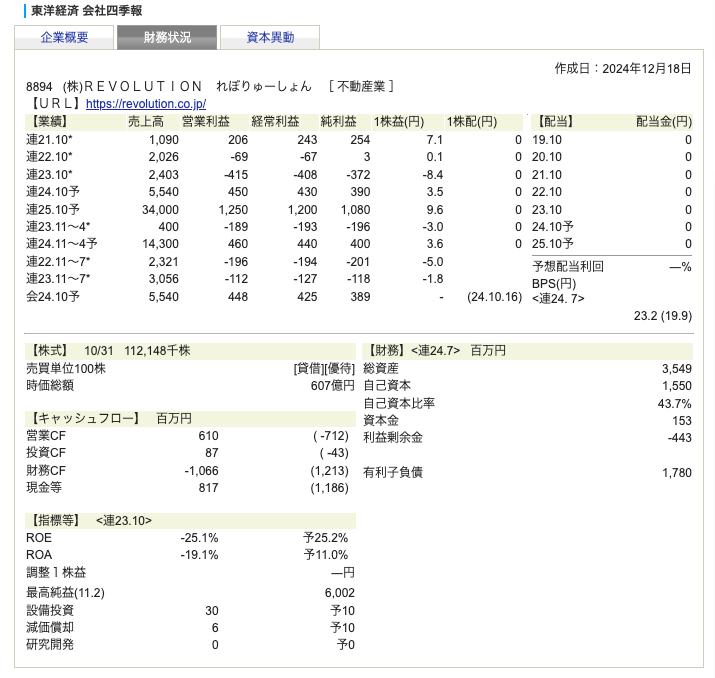Click the 経常利益 column header
The width and height of the screenshot is (715, 678).
click(275, 122)
